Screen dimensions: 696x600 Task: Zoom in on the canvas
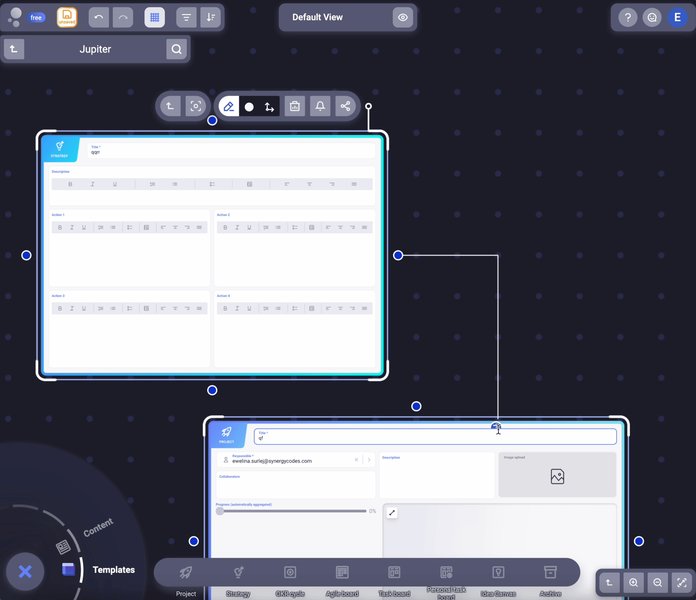[x=633, y=583]
